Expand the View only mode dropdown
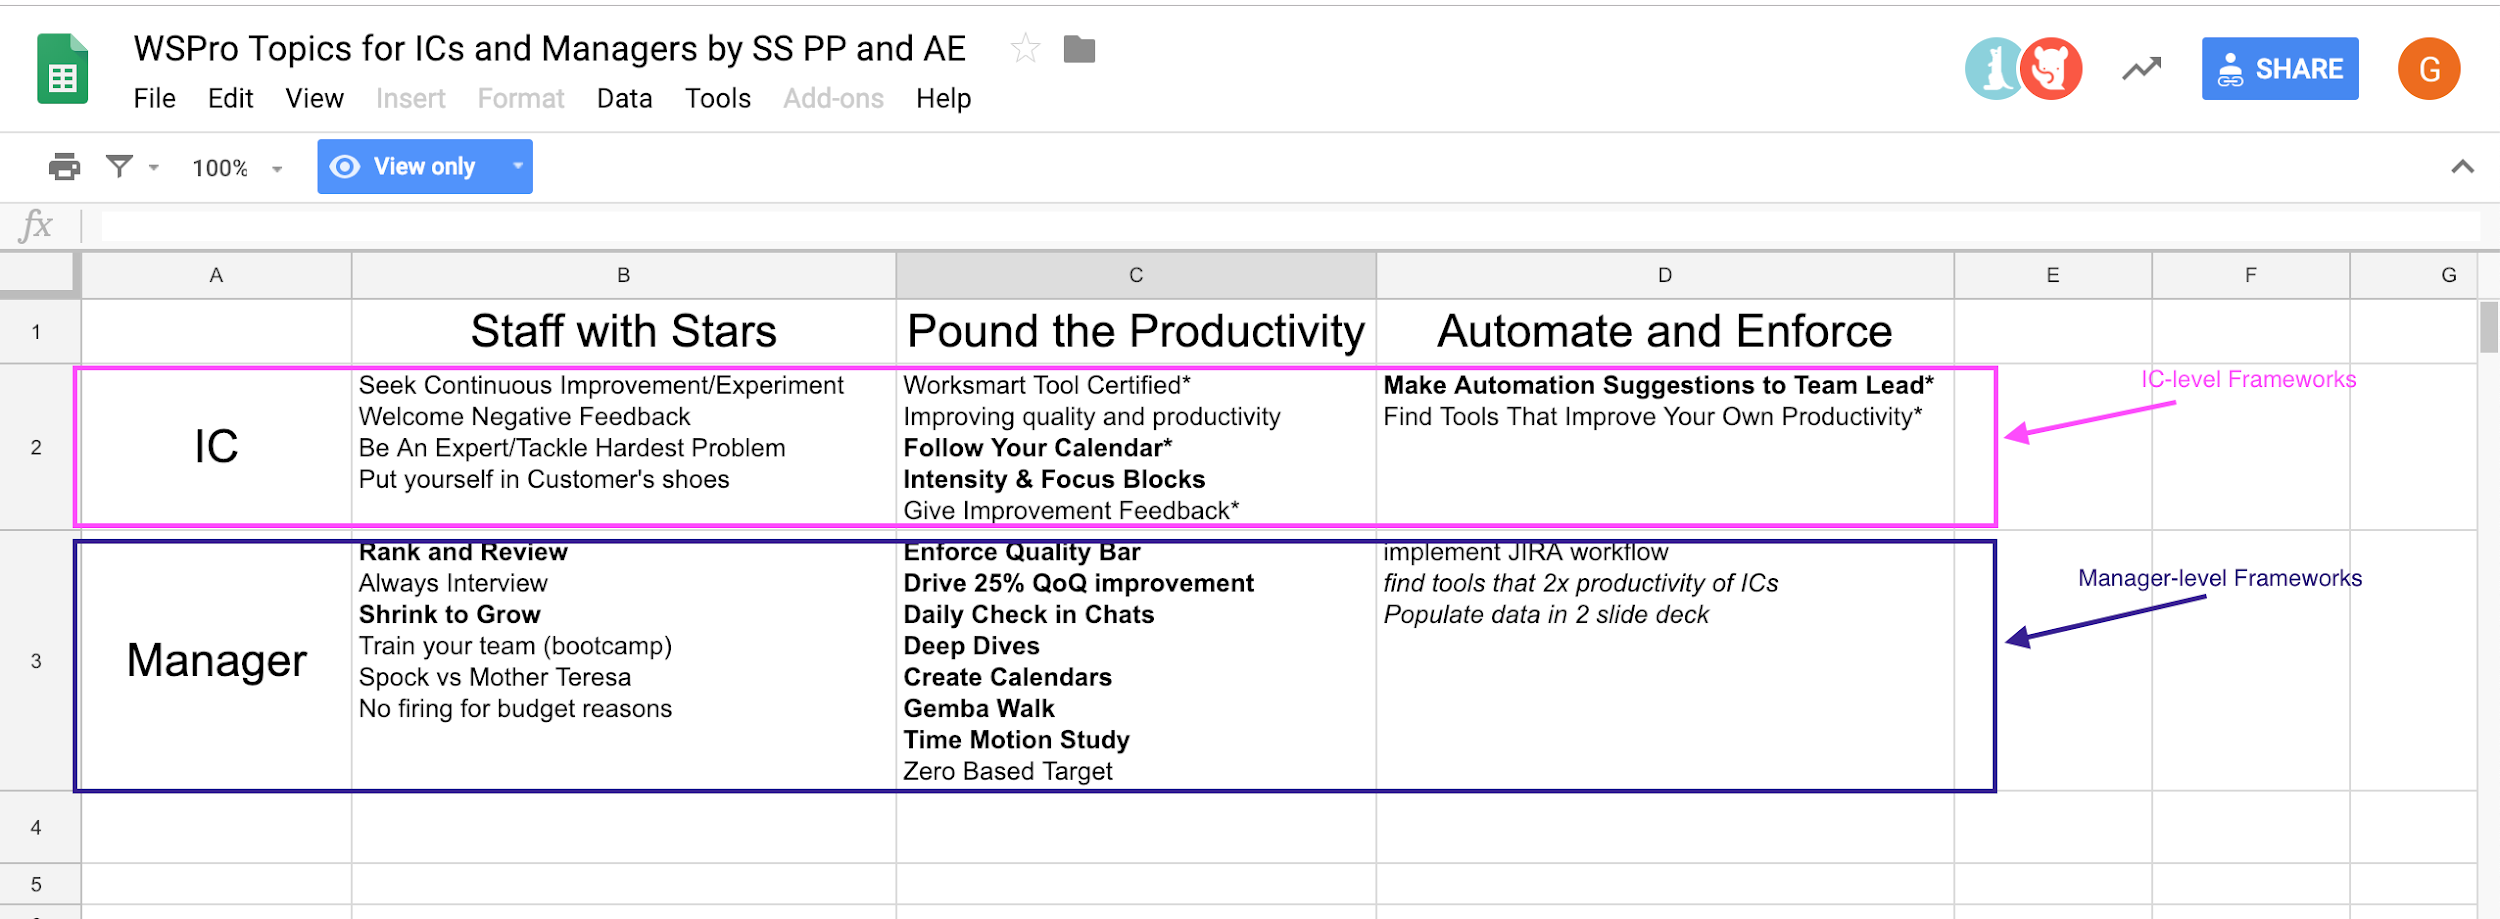Image resolution: width=2500 pixels, height=919 pixels. [x=517, y=166]
